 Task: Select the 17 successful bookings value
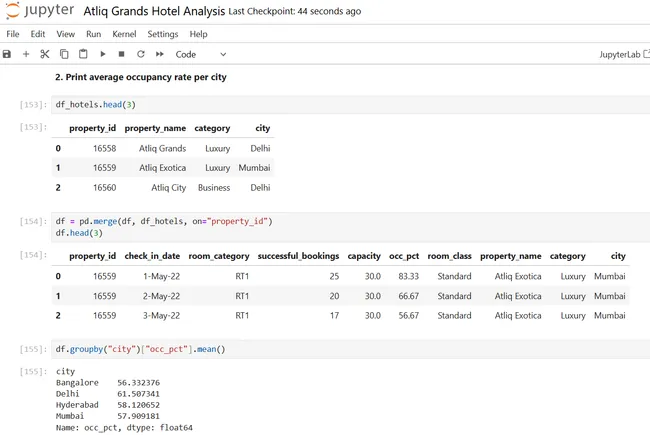[x=334, y=316]
